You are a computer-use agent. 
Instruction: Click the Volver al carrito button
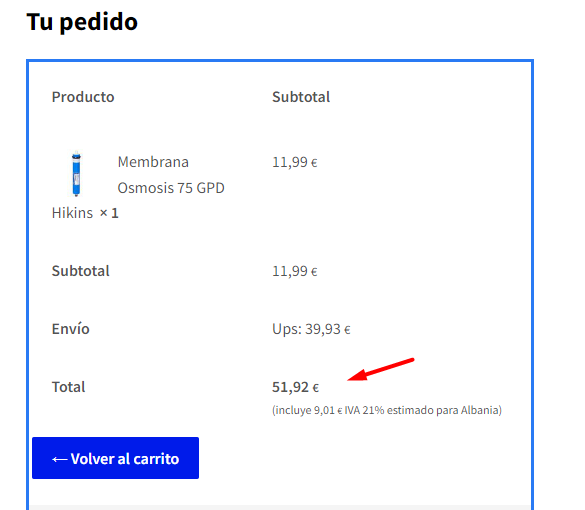(115, 458)
